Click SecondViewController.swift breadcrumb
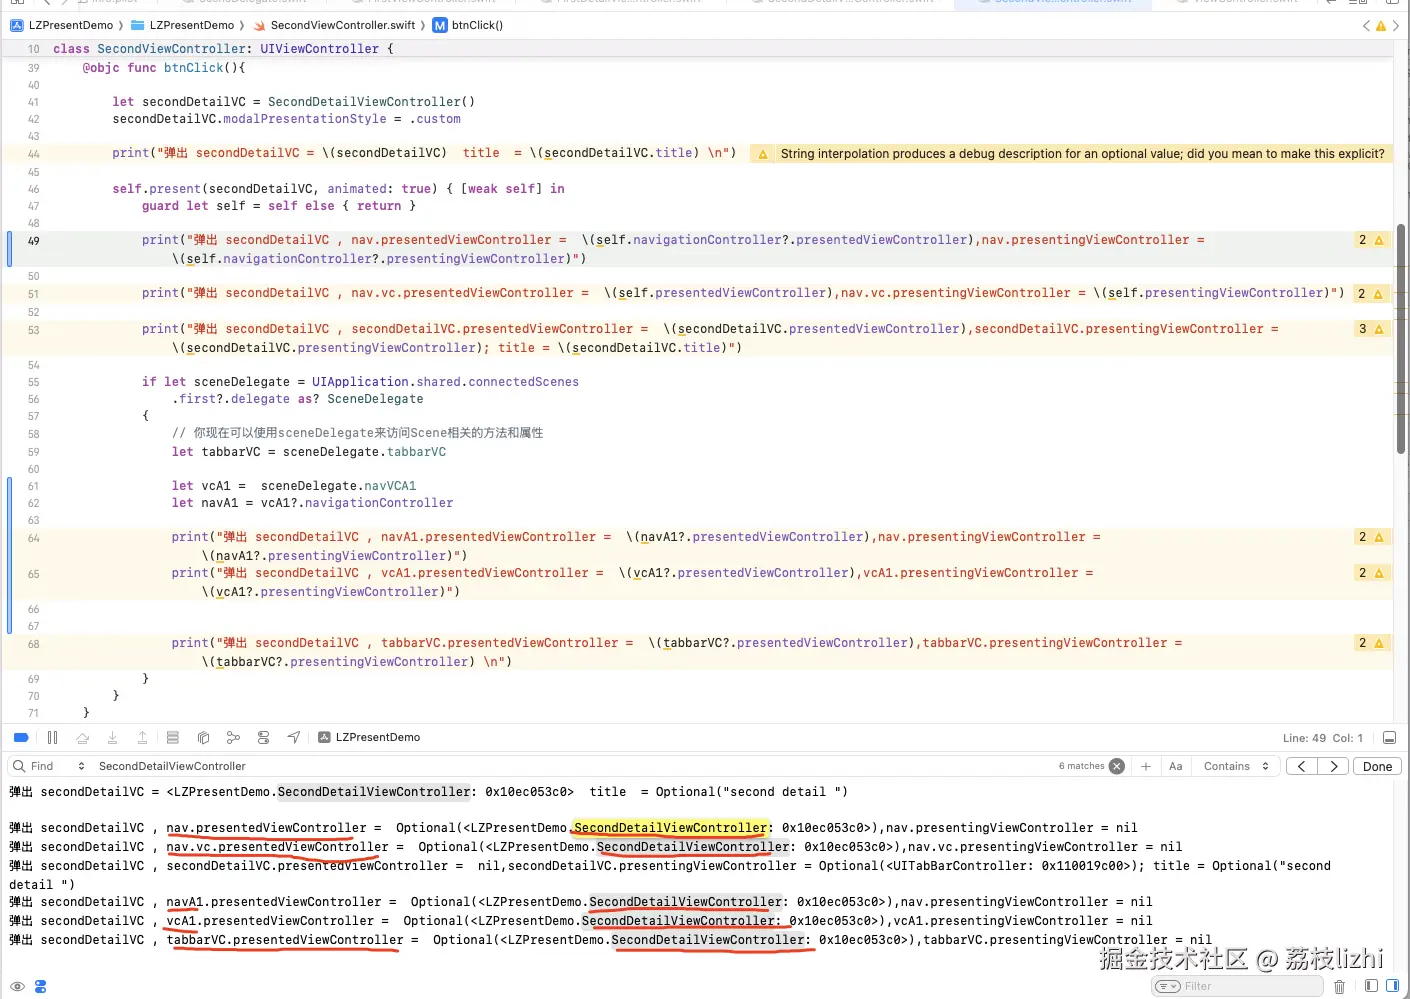This screenshot has width=1410, height=999. click(334, 25)
